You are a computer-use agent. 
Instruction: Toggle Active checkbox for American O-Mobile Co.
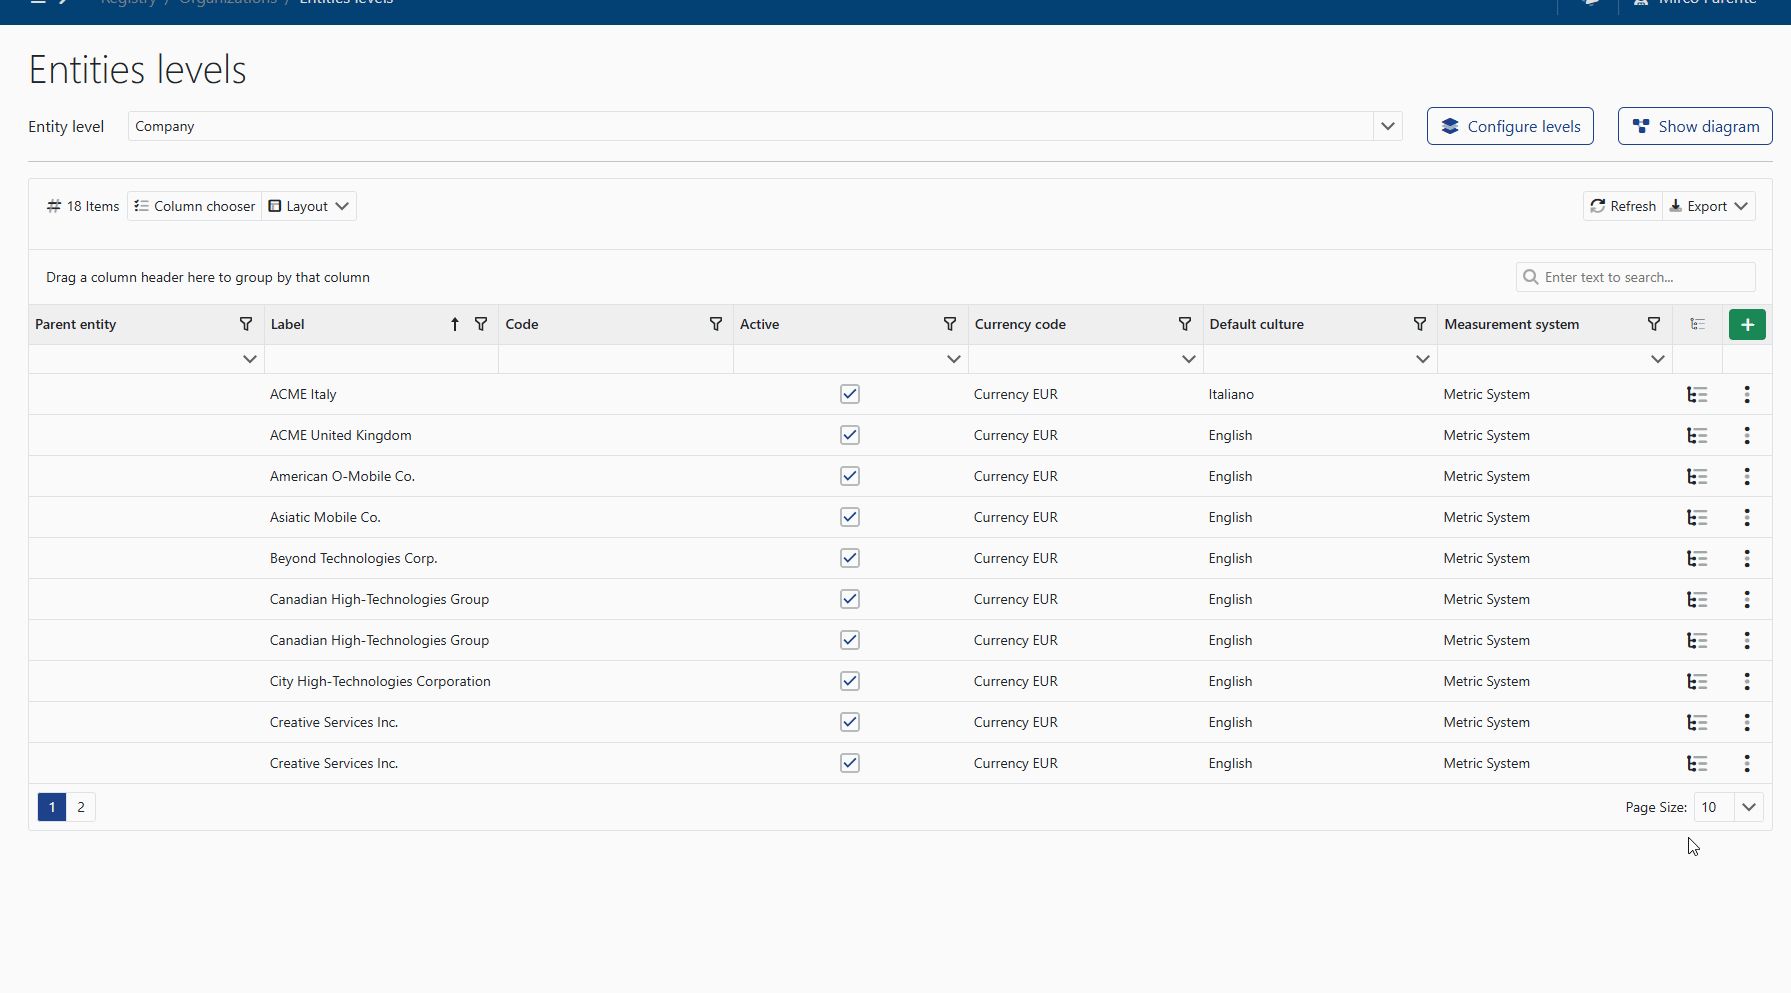pyautogui.click(x=850, y=477)
